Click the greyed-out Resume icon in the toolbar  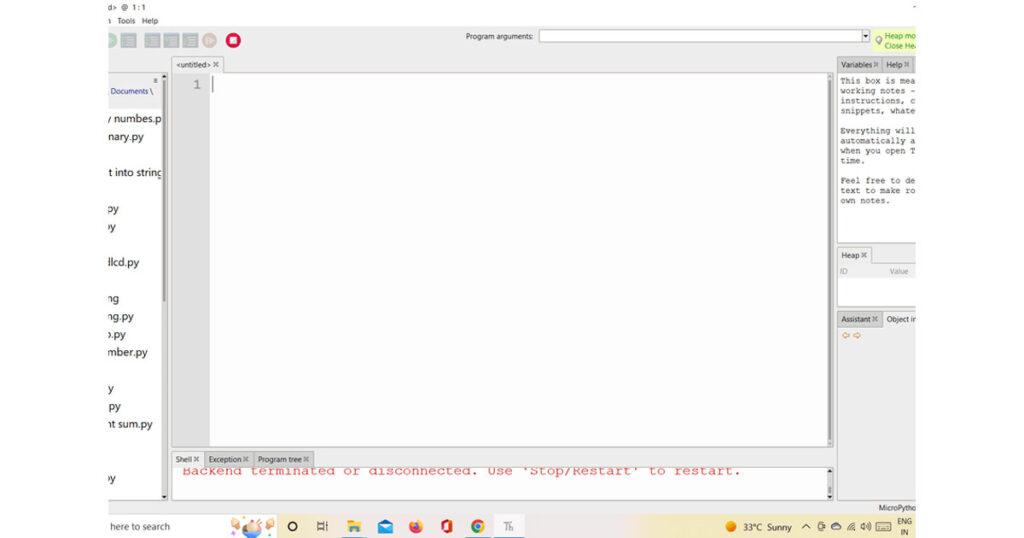(x=210, y=41)
